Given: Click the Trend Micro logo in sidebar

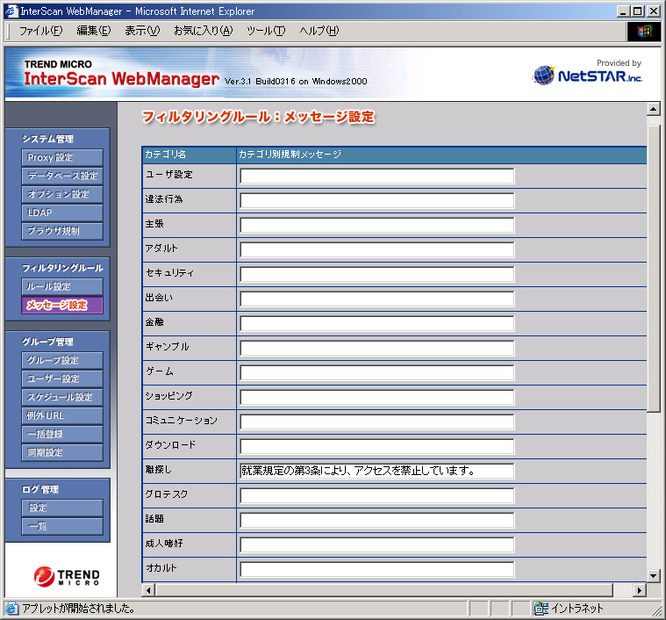Looking at the screenshot, I should [x=67, y=576].
